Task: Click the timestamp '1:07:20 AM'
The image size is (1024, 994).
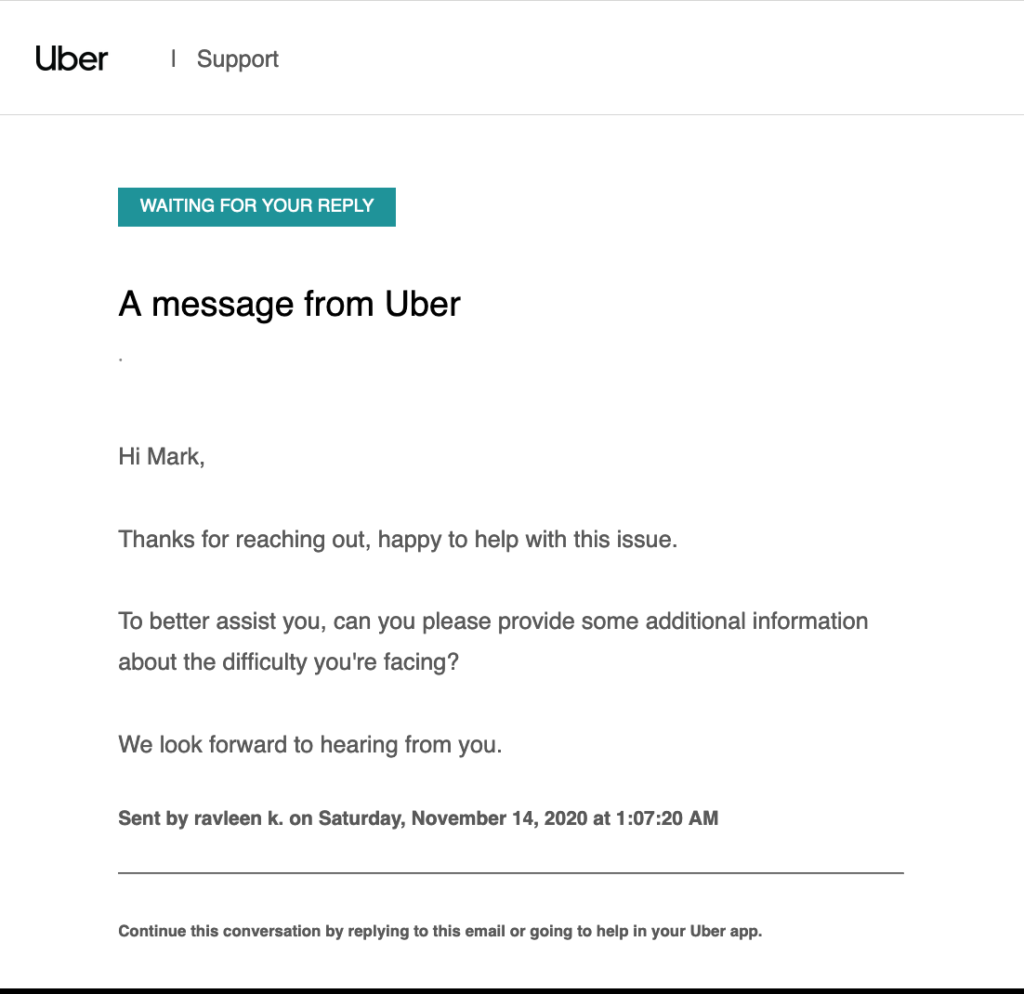Action: pos(665,818)
